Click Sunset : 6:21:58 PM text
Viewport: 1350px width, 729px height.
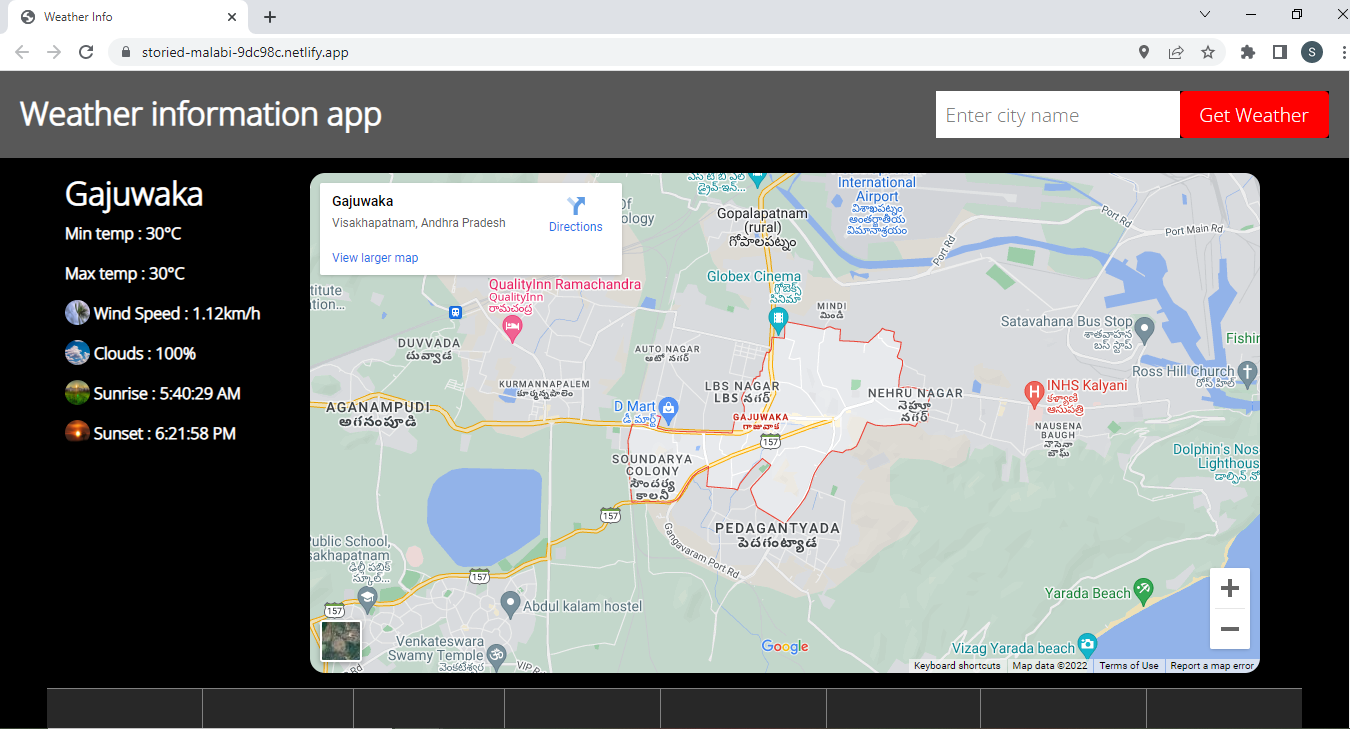pyautogui.click(x=165, y=433)
